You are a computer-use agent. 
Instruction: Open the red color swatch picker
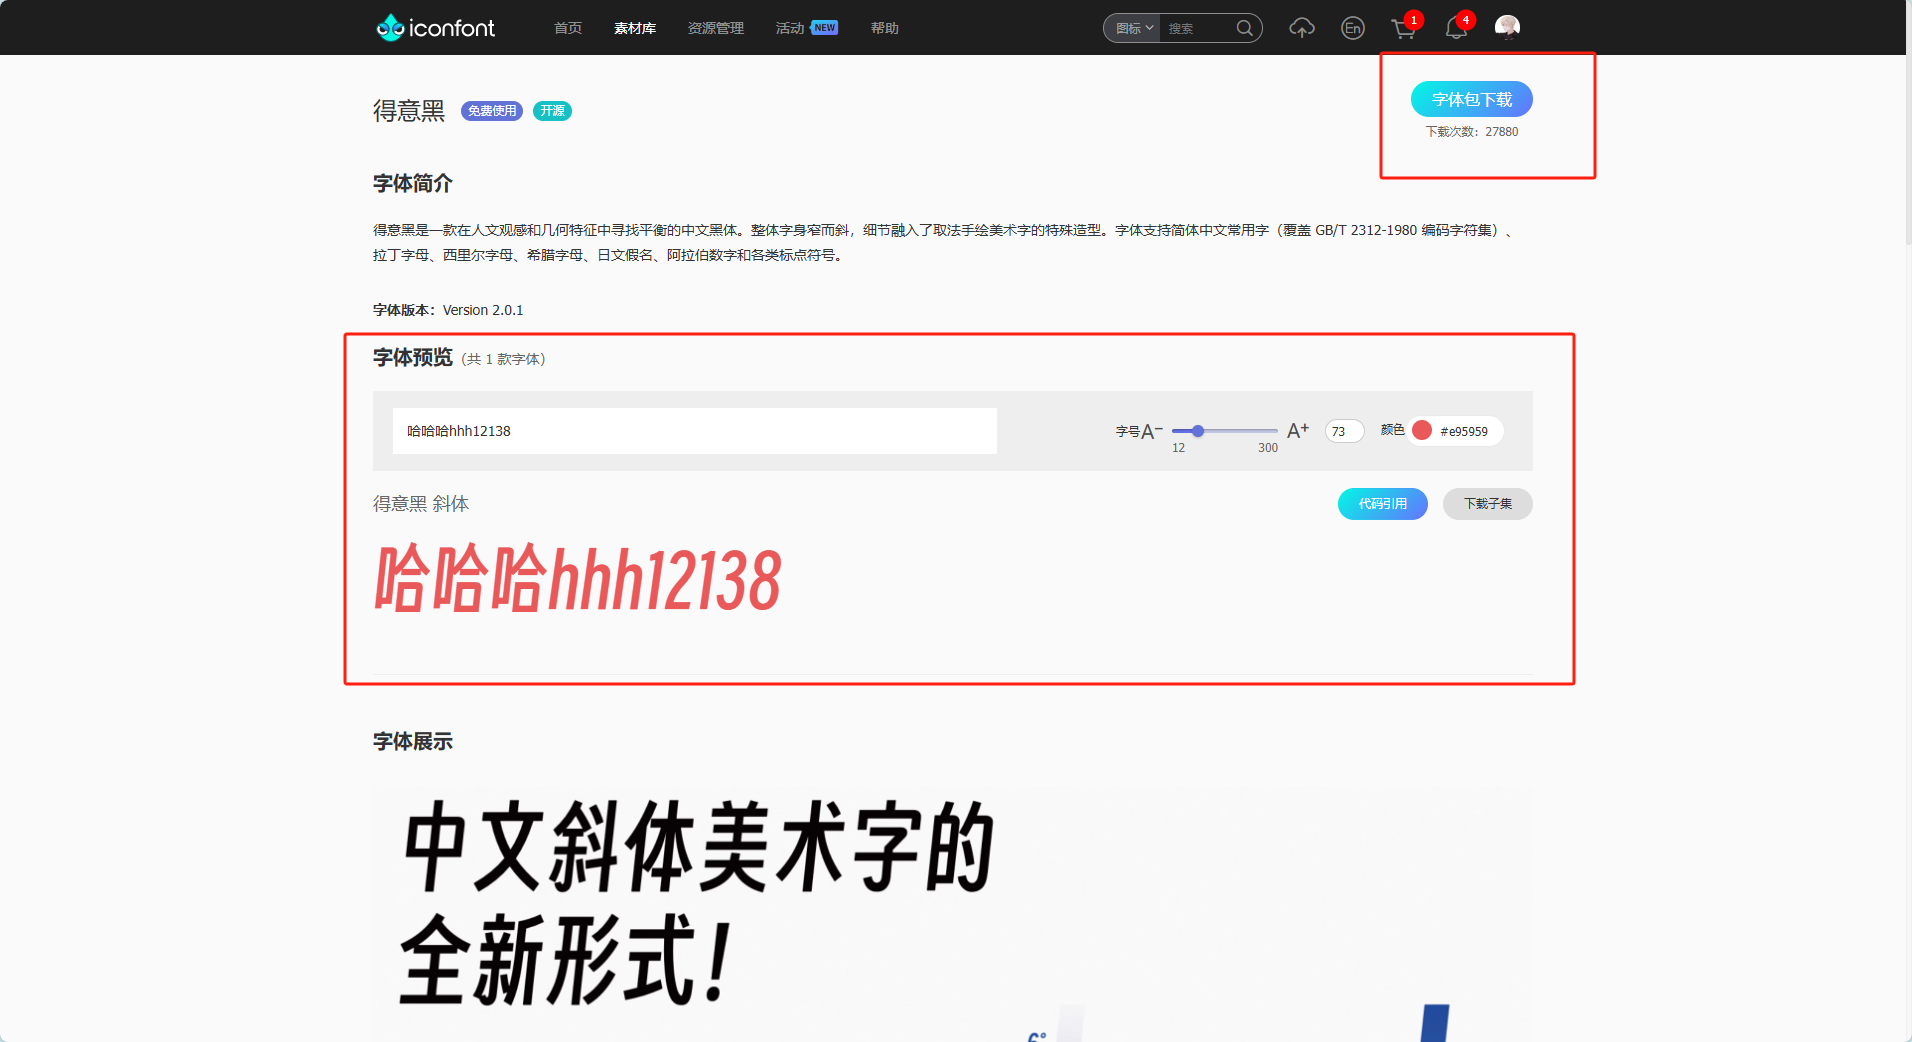[x=1421, y=431]
